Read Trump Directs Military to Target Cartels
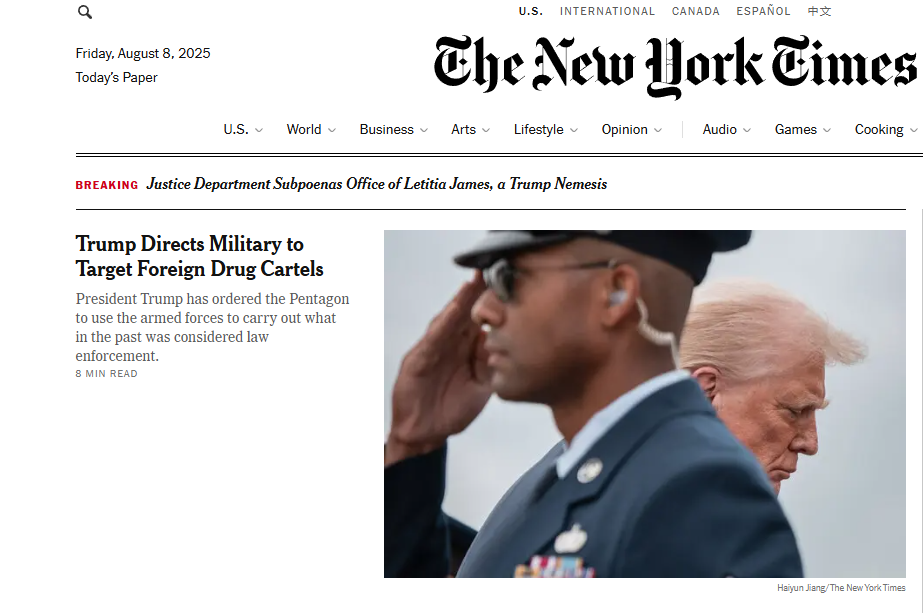 pyautogui.click(x=200, y=256)
